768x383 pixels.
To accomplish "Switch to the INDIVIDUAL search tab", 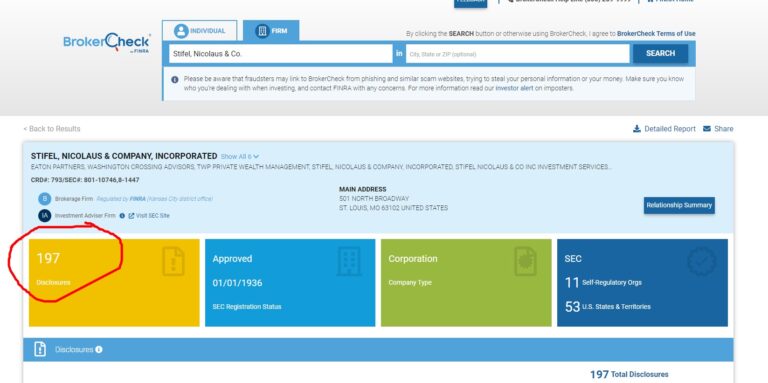I will click(x=199, y=31).
